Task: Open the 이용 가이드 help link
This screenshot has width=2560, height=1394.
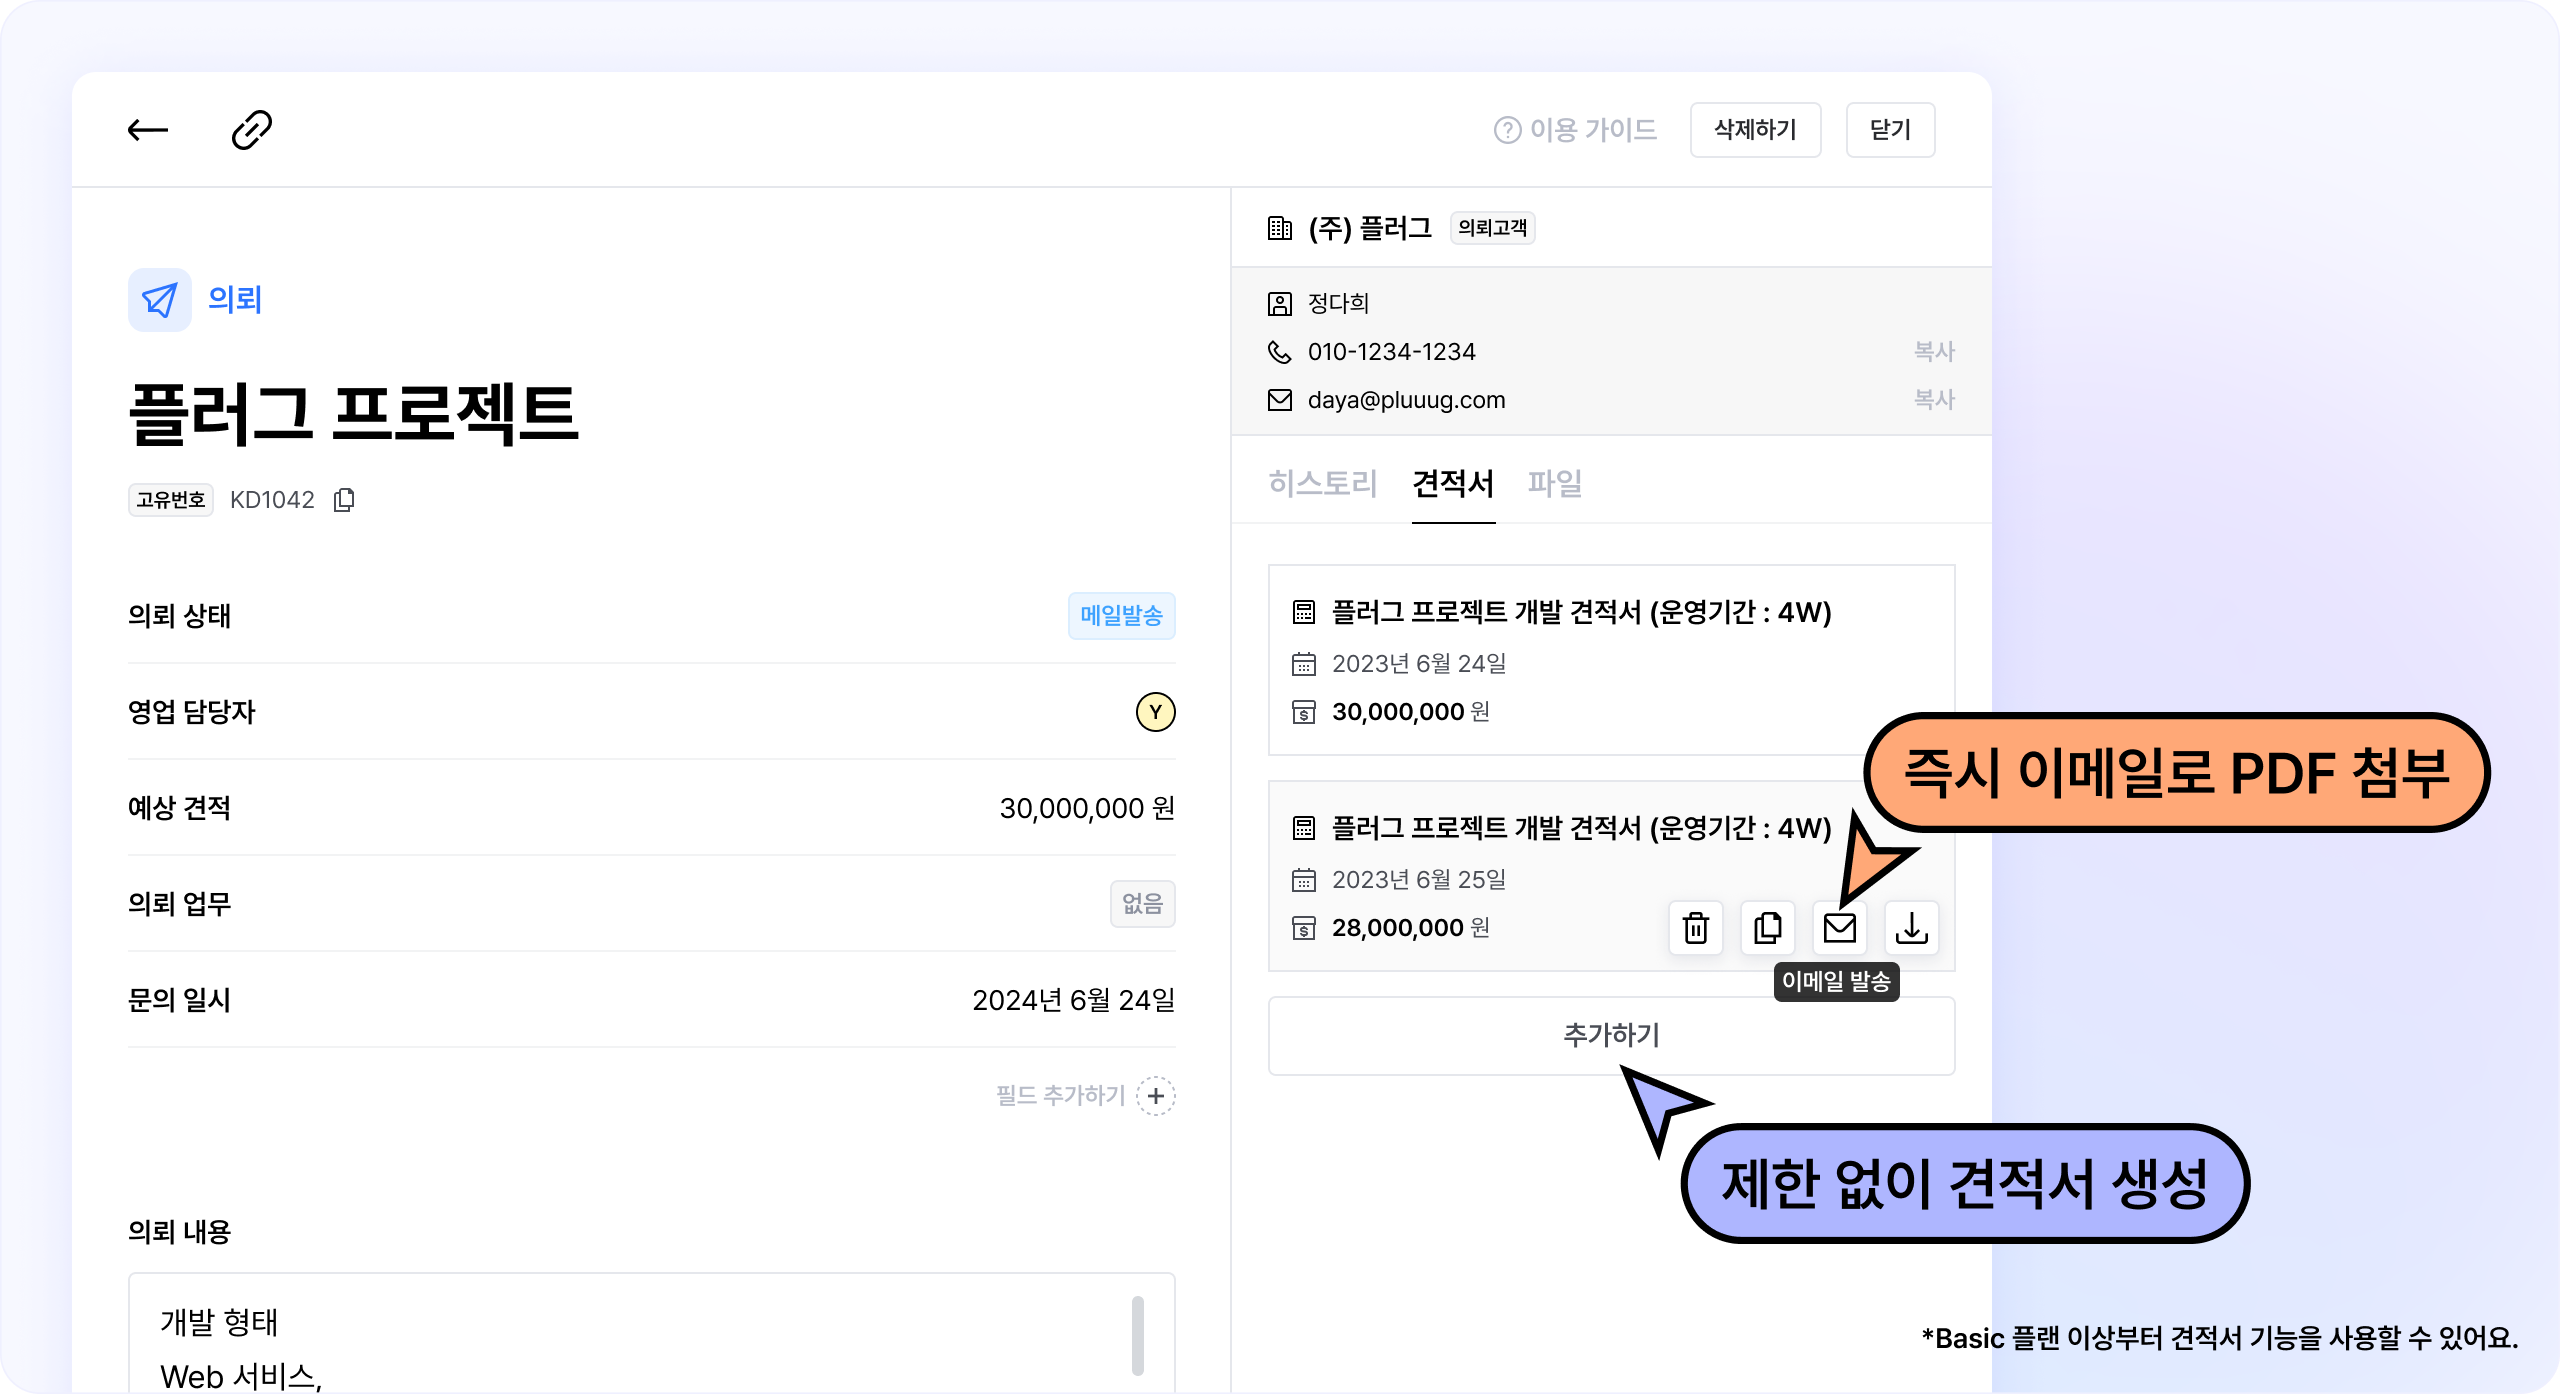Action: point(1576,130)
